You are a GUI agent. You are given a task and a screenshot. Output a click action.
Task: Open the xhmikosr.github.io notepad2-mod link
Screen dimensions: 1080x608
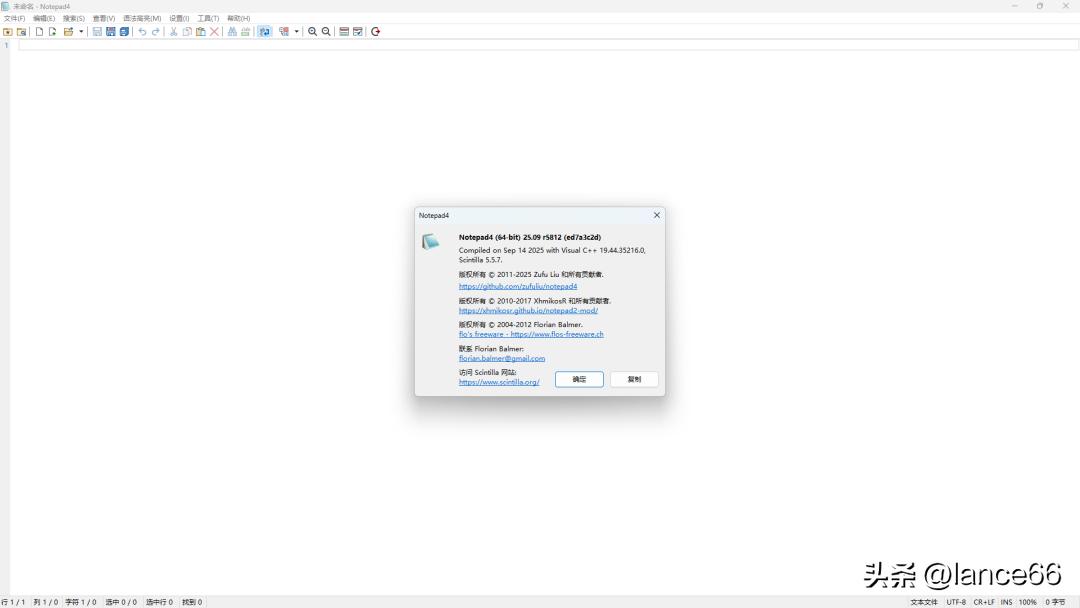coord(528,311)
